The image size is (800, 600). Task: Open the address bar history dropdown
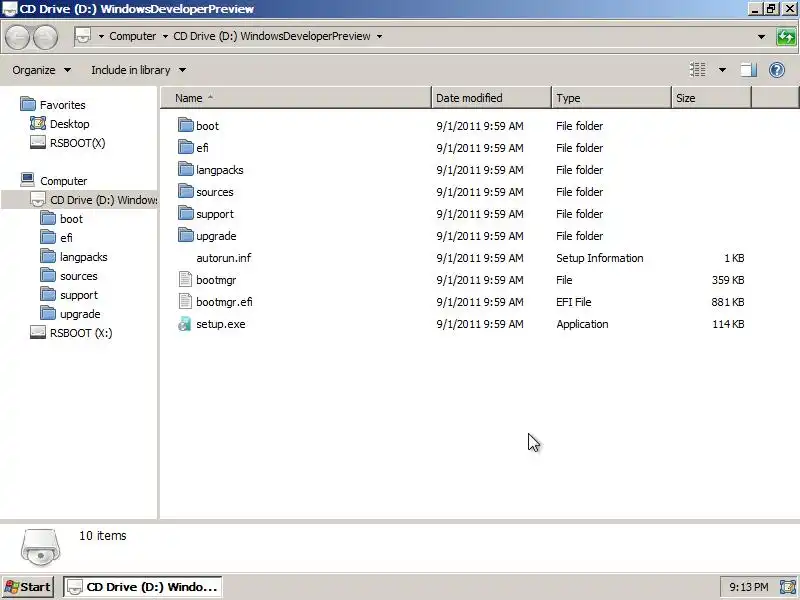tap(761, 37)
